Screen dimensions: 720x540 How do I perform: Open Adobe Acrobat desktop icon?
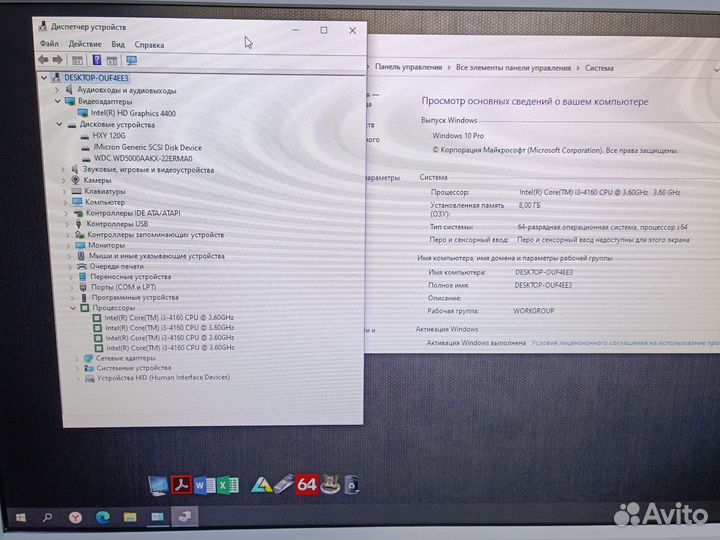[181, 486]
